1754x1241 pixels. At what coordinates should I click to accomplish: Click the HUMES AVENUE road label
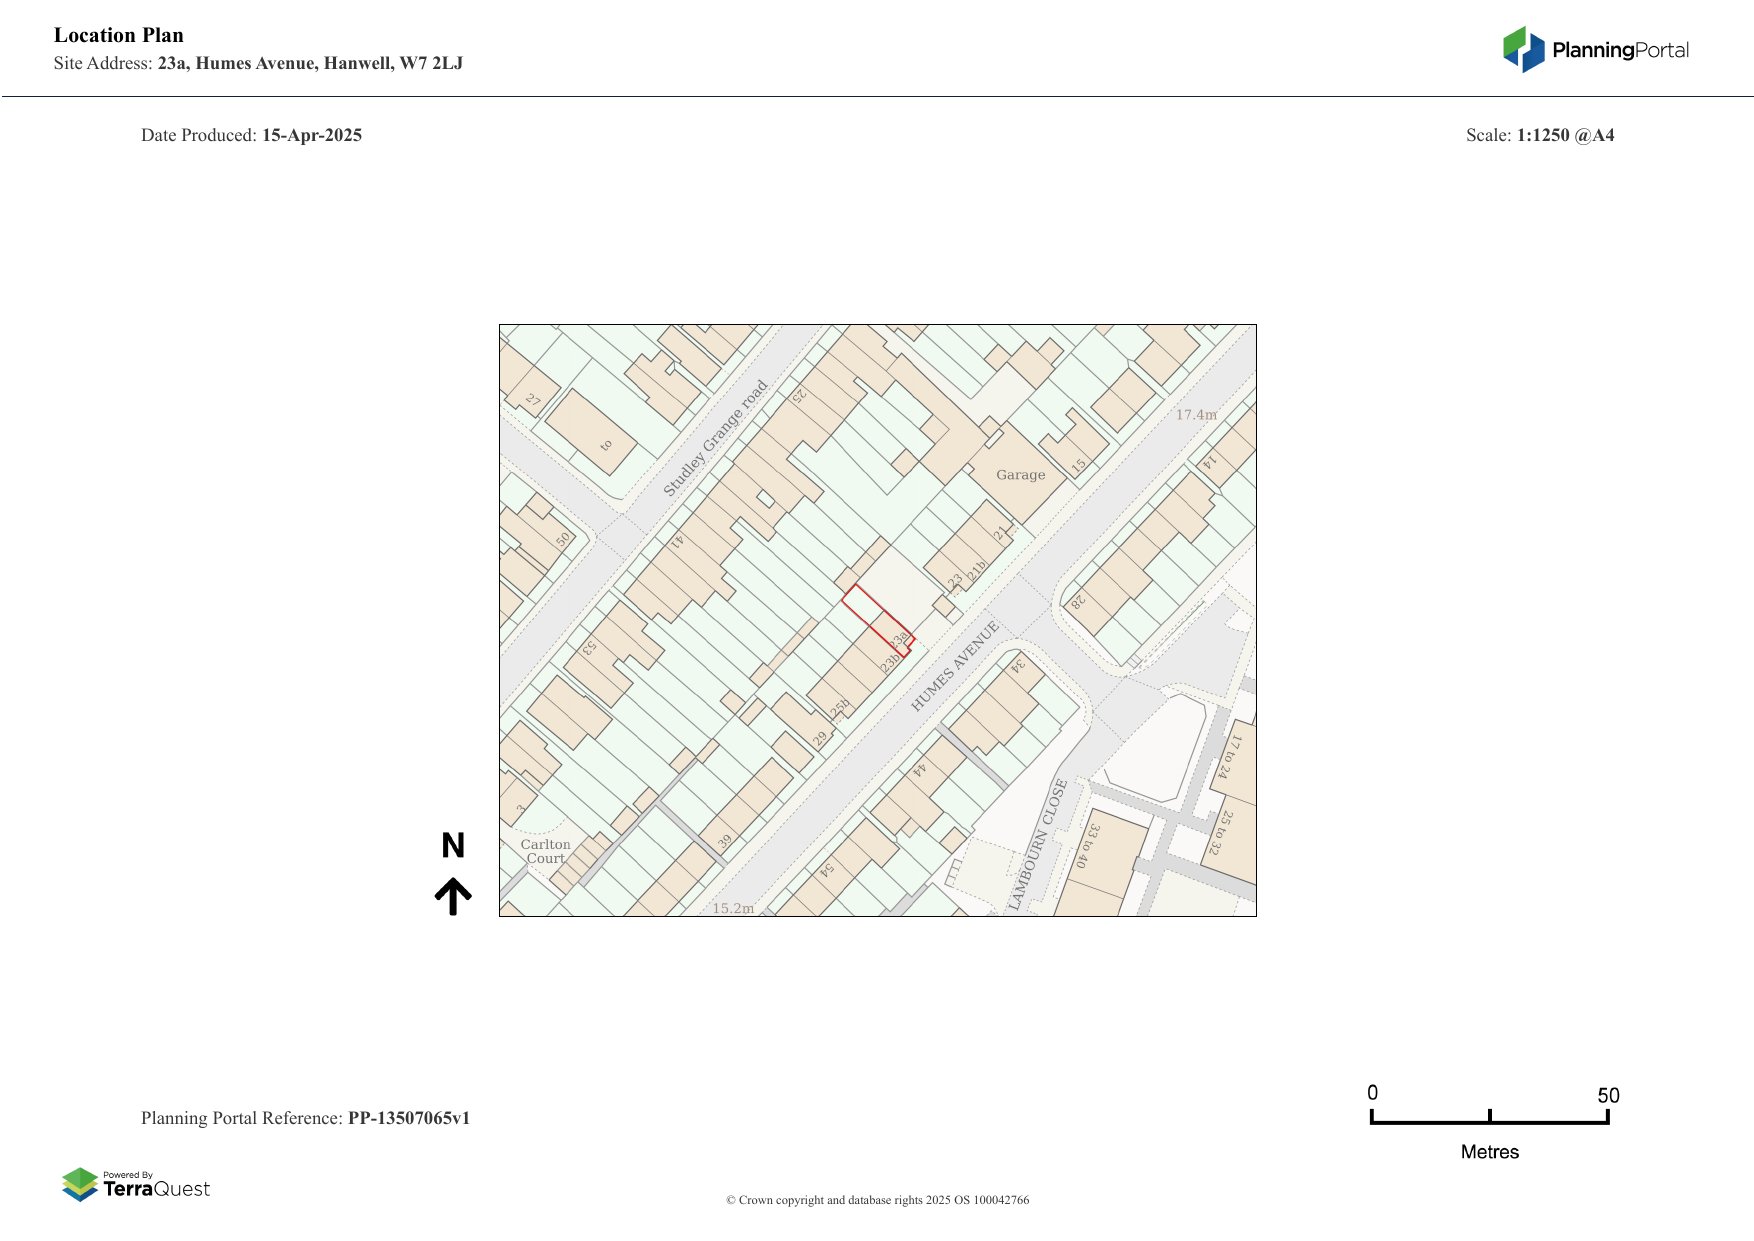[x=955, y=666]
